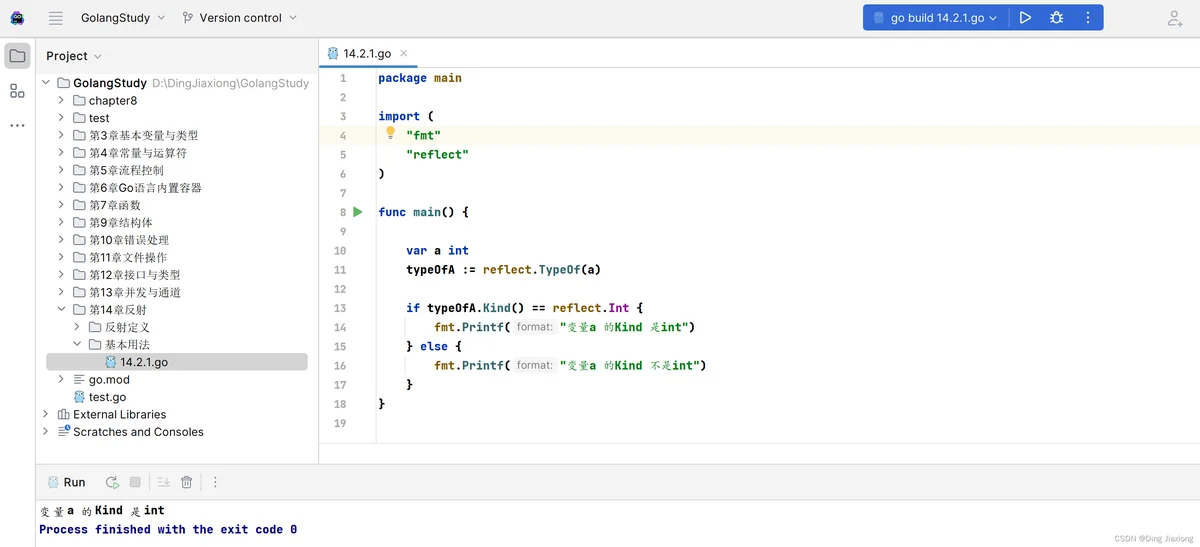Select the 14.2.1.go editor tab
The width and height of the screenshot is (1200, 547).
[366, 53]
